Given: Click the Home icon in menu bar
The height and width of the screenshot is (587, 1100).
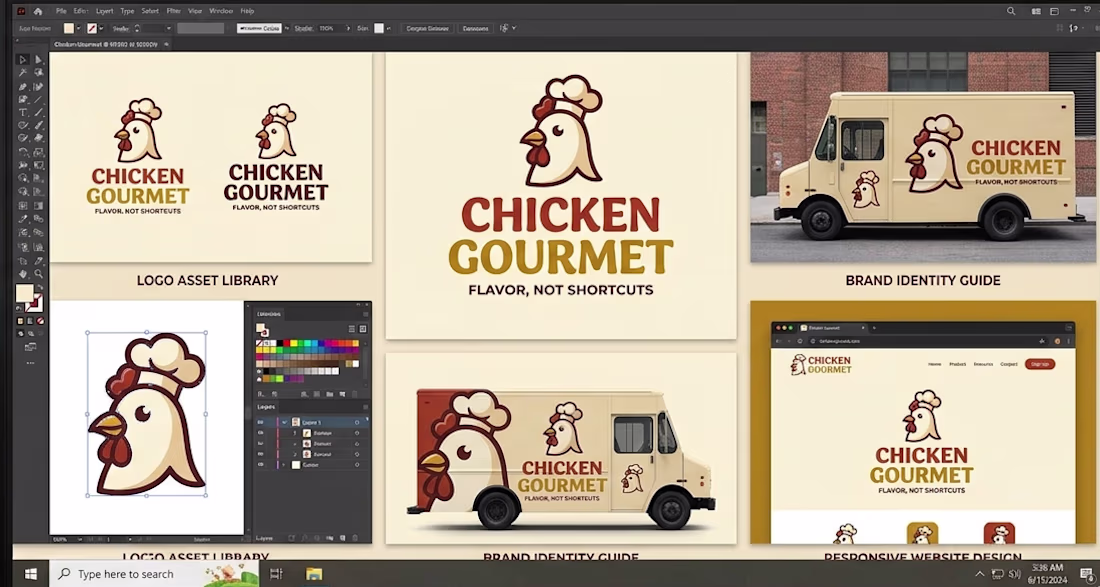Looking at the screenshot, I should [x=38, y=11].
